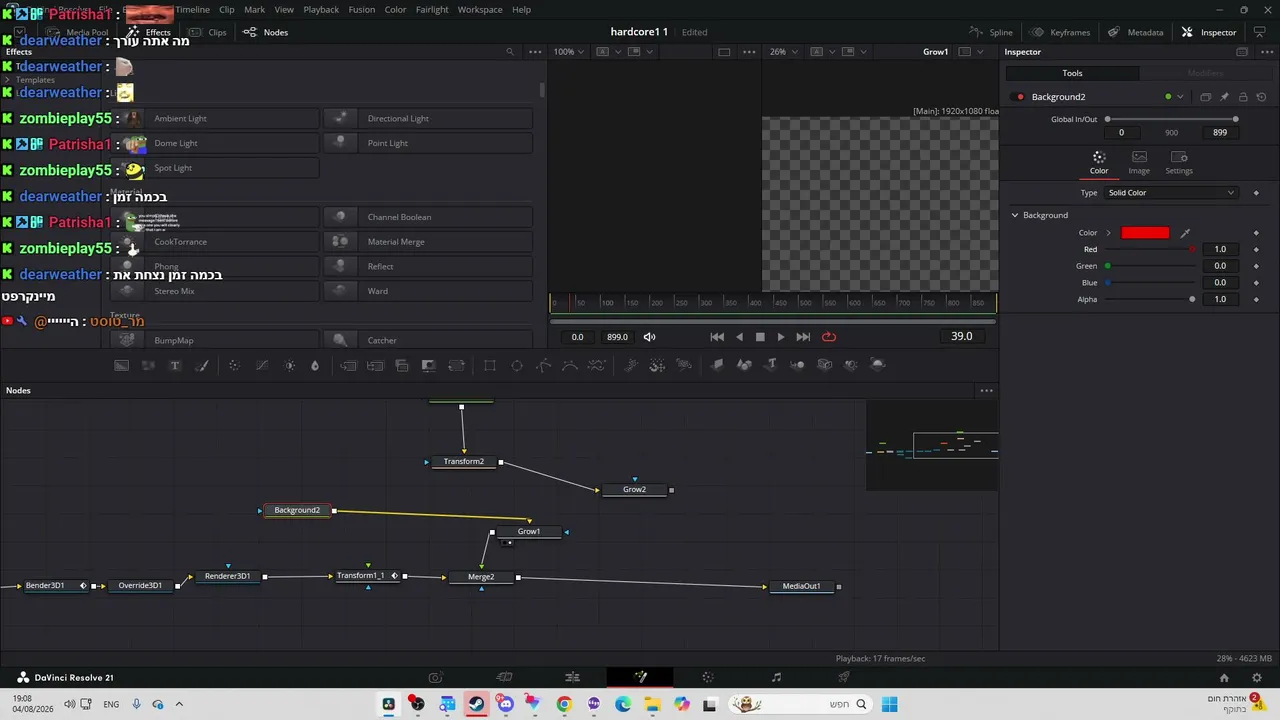
Task: Open Background2 tool color tag dropdown
Action: (x=1180, y=97)
